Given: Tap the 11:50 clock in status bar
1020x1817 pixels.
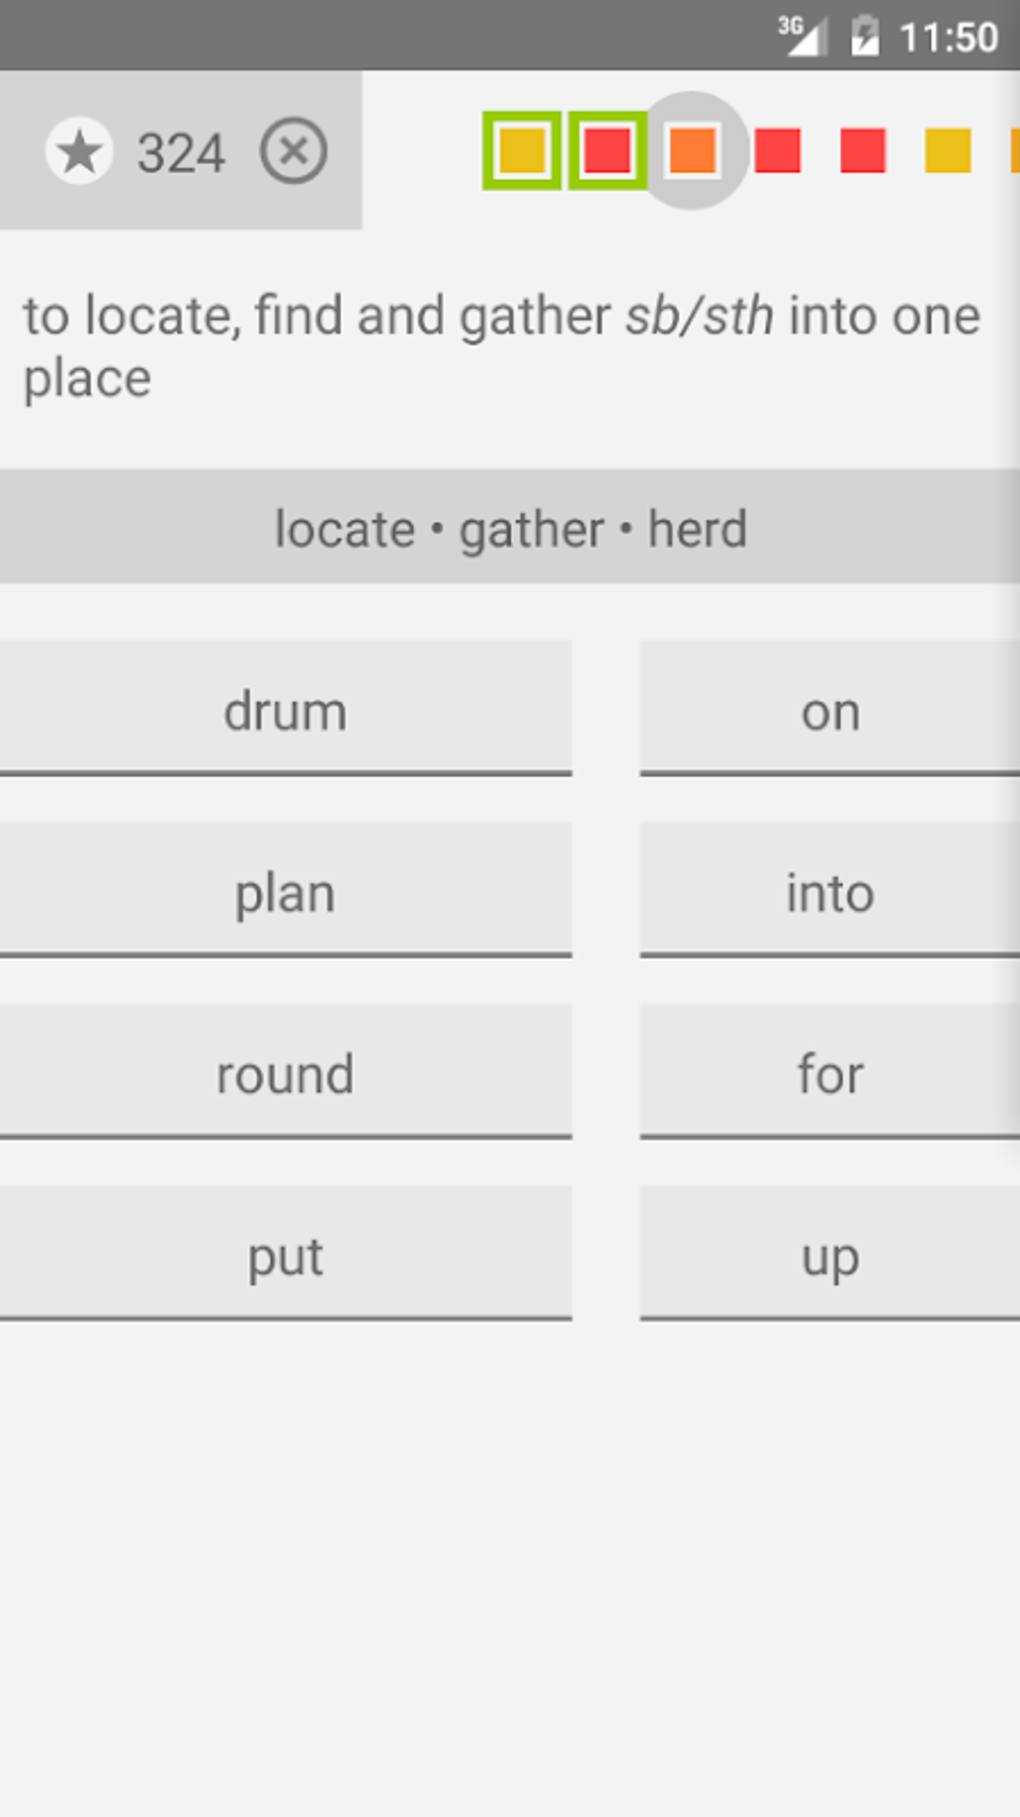Looking at the screenshot, I should click(x=948, y=37).
